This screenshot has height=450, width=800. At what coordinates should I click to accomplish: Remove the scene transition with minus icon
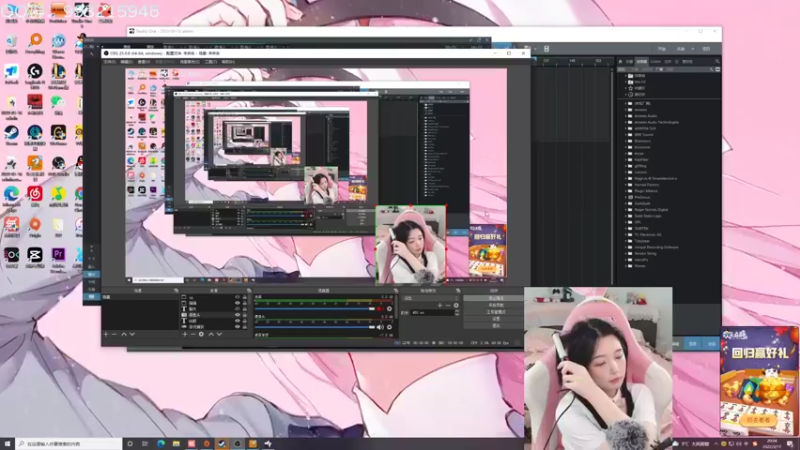448,305
